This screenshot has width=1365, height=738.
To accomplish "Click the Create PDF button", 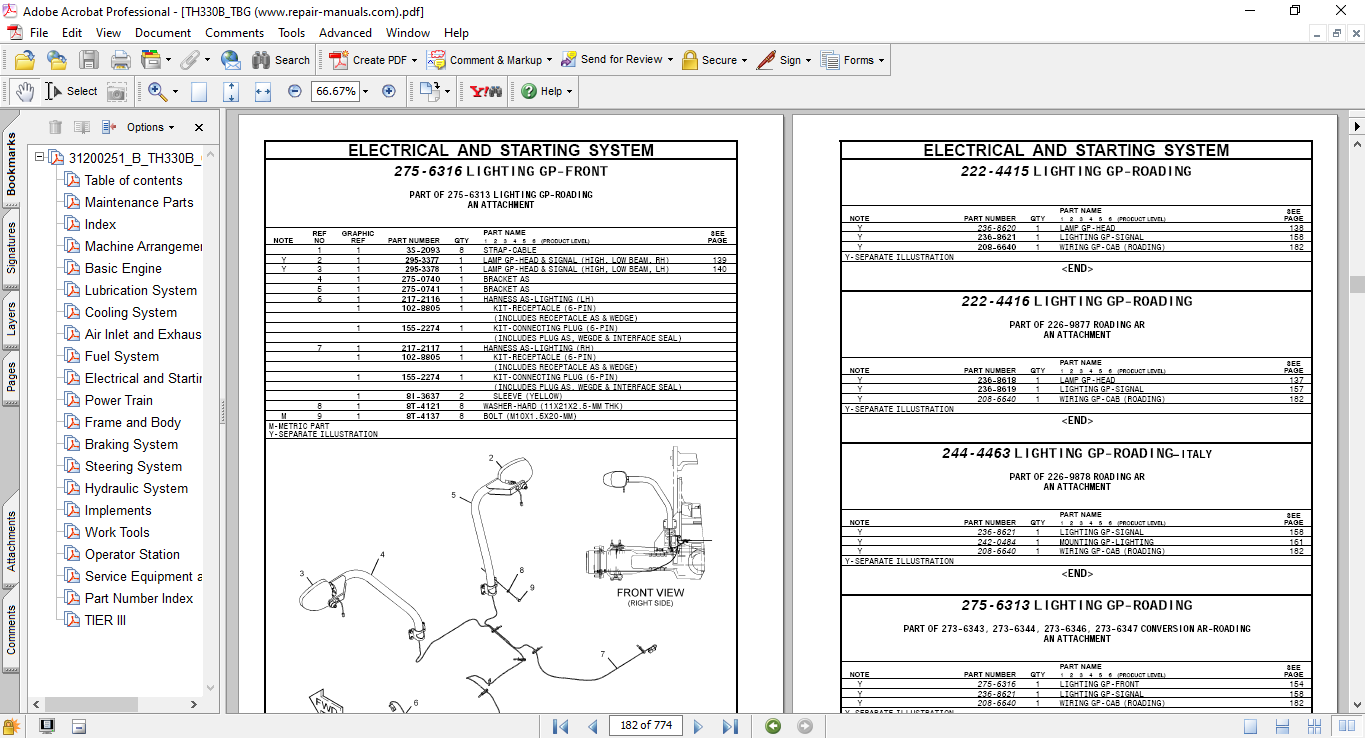I will click(x=370, y=60).
